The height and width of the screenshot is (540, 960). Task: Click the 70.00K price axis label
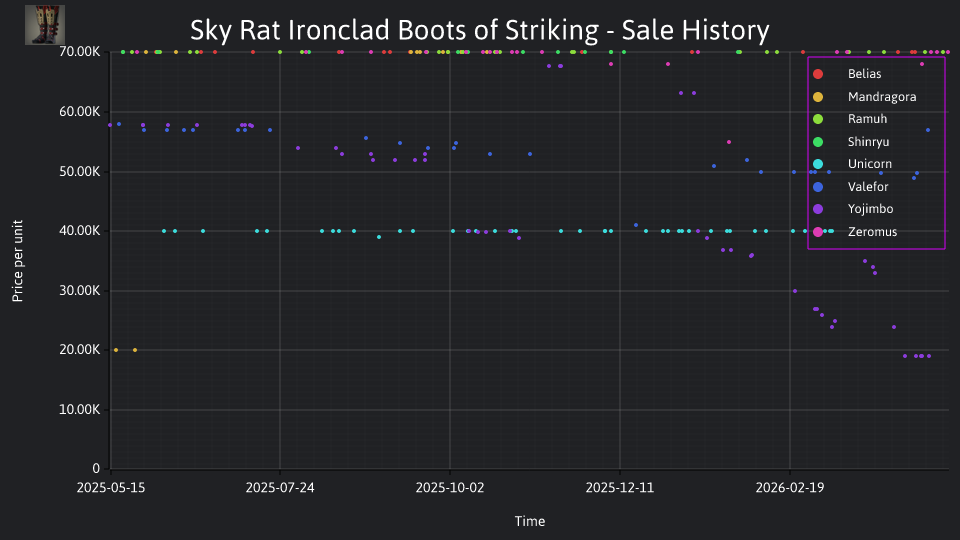[80, 52]
